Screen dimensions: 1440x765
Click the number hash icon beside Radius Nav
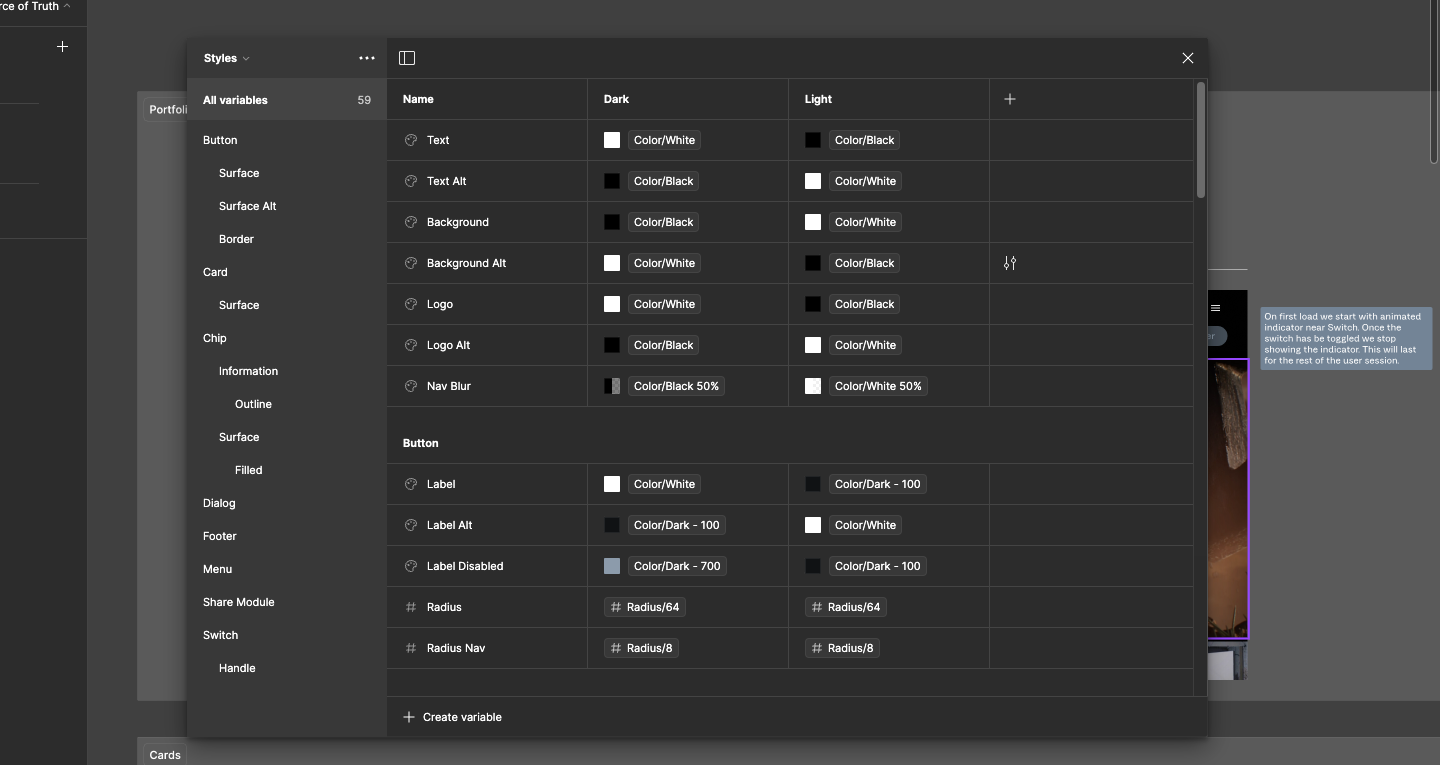coord(411,648)
